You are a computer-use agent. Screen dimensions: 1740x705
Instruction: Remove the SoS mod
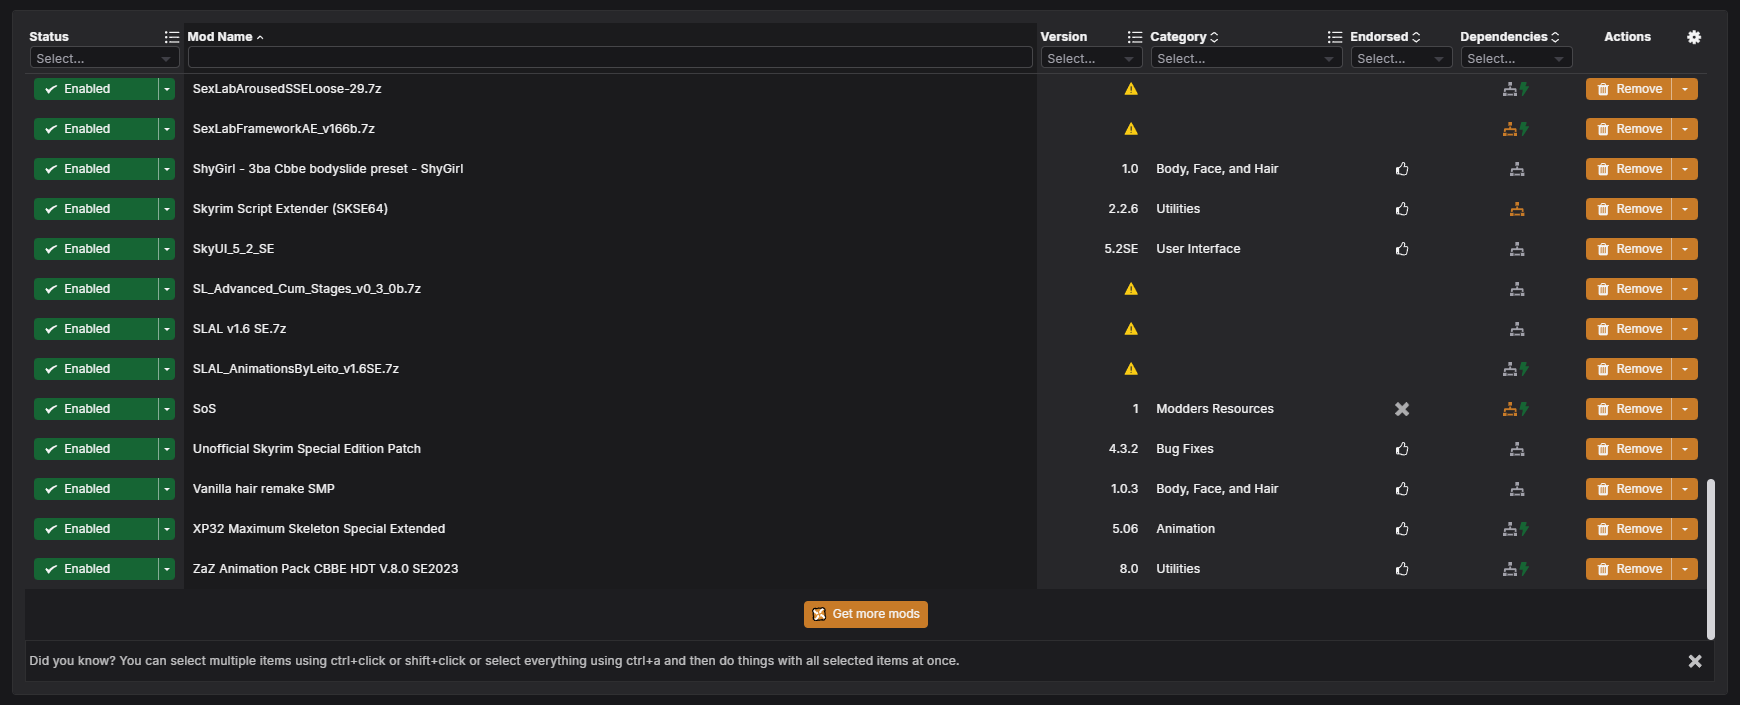point(1629,409)
